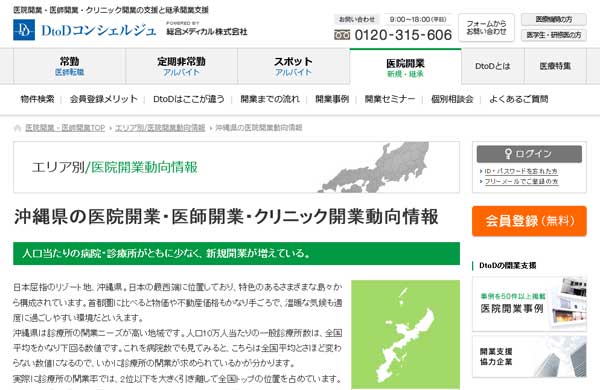Select the 医院開業 新規・継承 tab
The width and height of the screenshot is (600, 390).
[x=405, y=67]
